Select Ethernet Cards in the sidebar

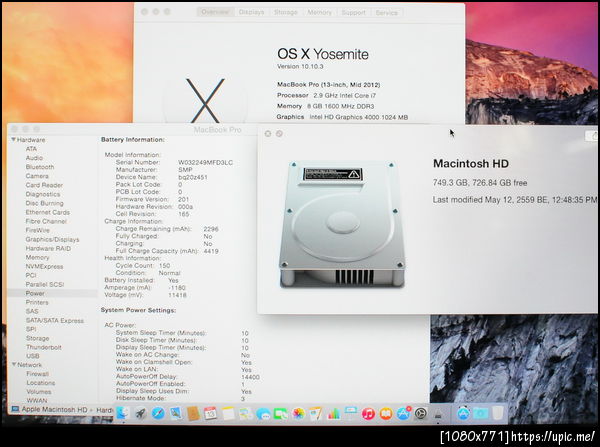pos(48,212)
